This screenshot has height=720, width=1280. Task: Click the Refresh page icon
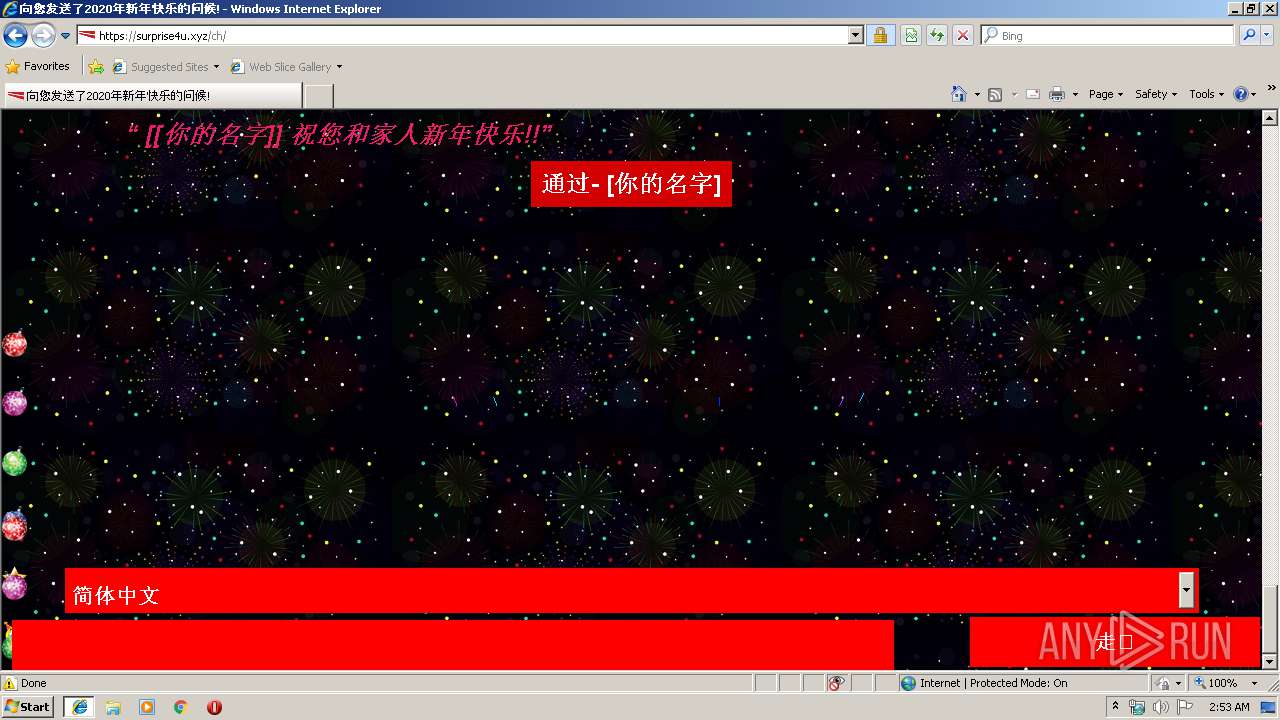coord(937,36)
